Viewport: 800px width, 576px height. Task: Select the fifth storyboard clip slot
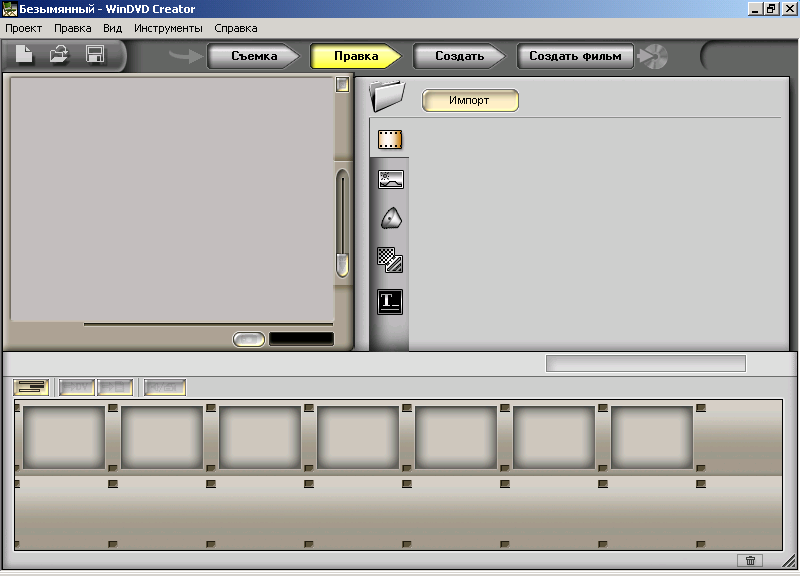click(456, 437)
